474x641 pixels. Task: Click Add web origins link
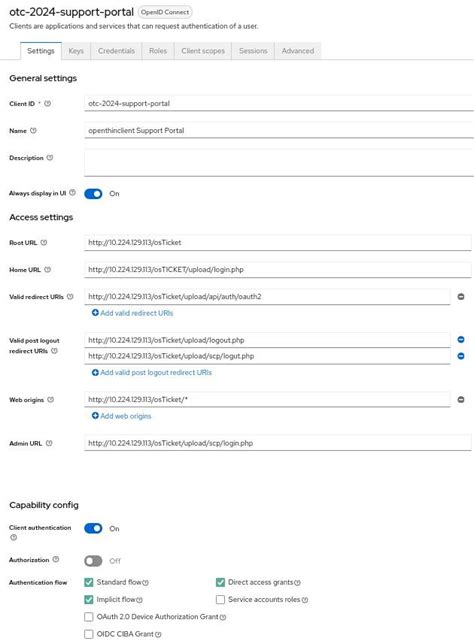coord(121,416)
